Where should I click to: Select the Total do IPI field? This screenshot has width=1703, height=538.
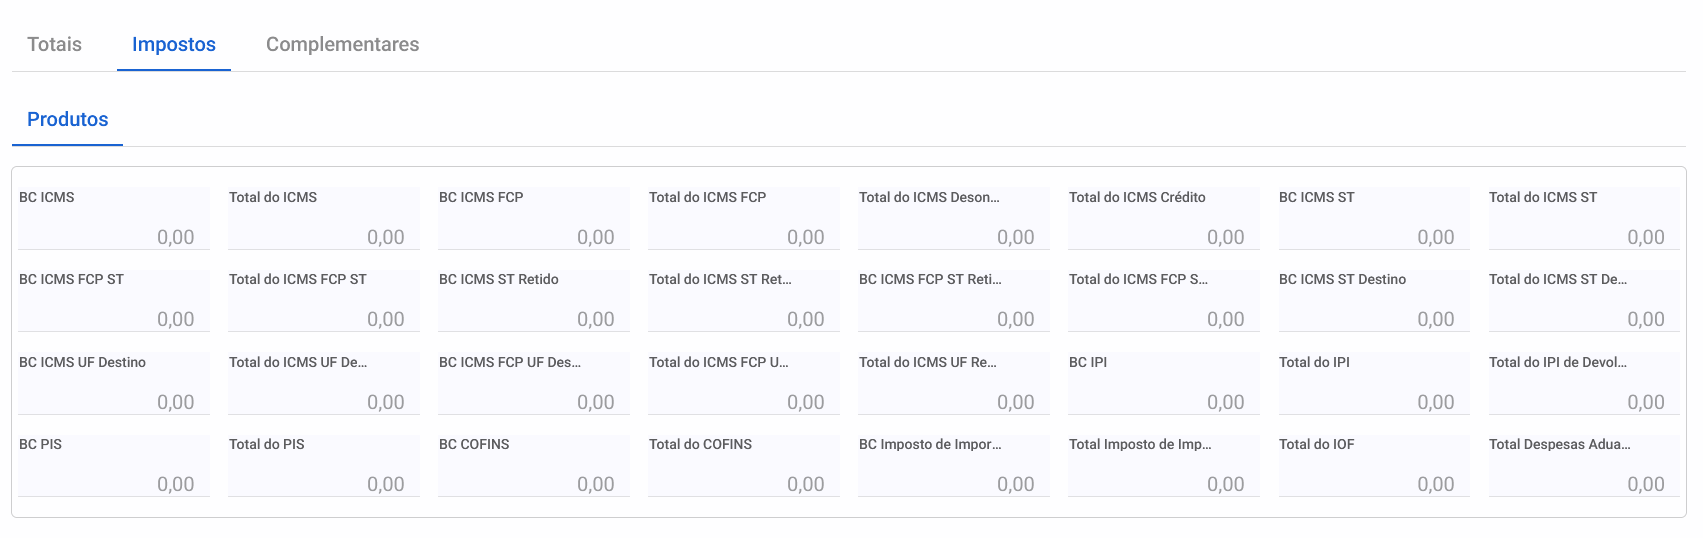point(1374,383)
